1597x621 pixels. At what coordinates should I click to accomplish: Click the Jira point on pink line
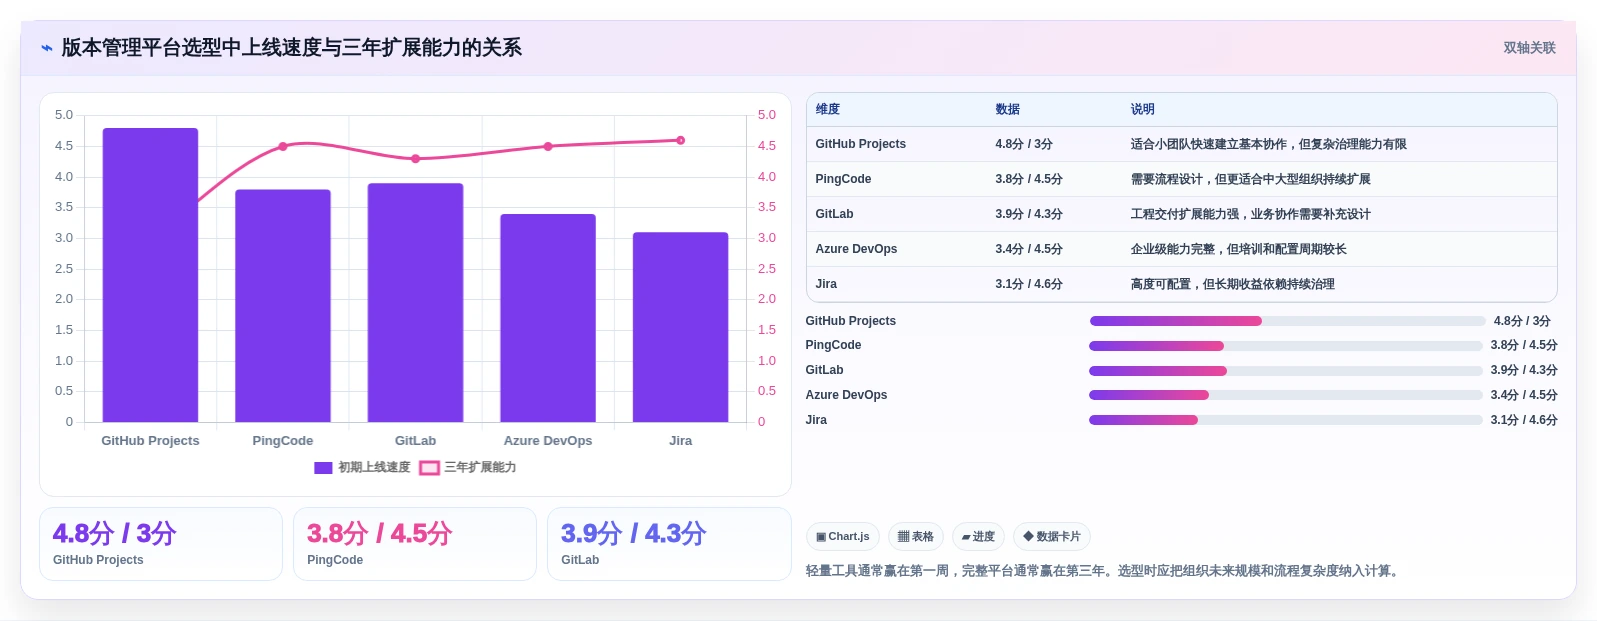pos(680,140)
